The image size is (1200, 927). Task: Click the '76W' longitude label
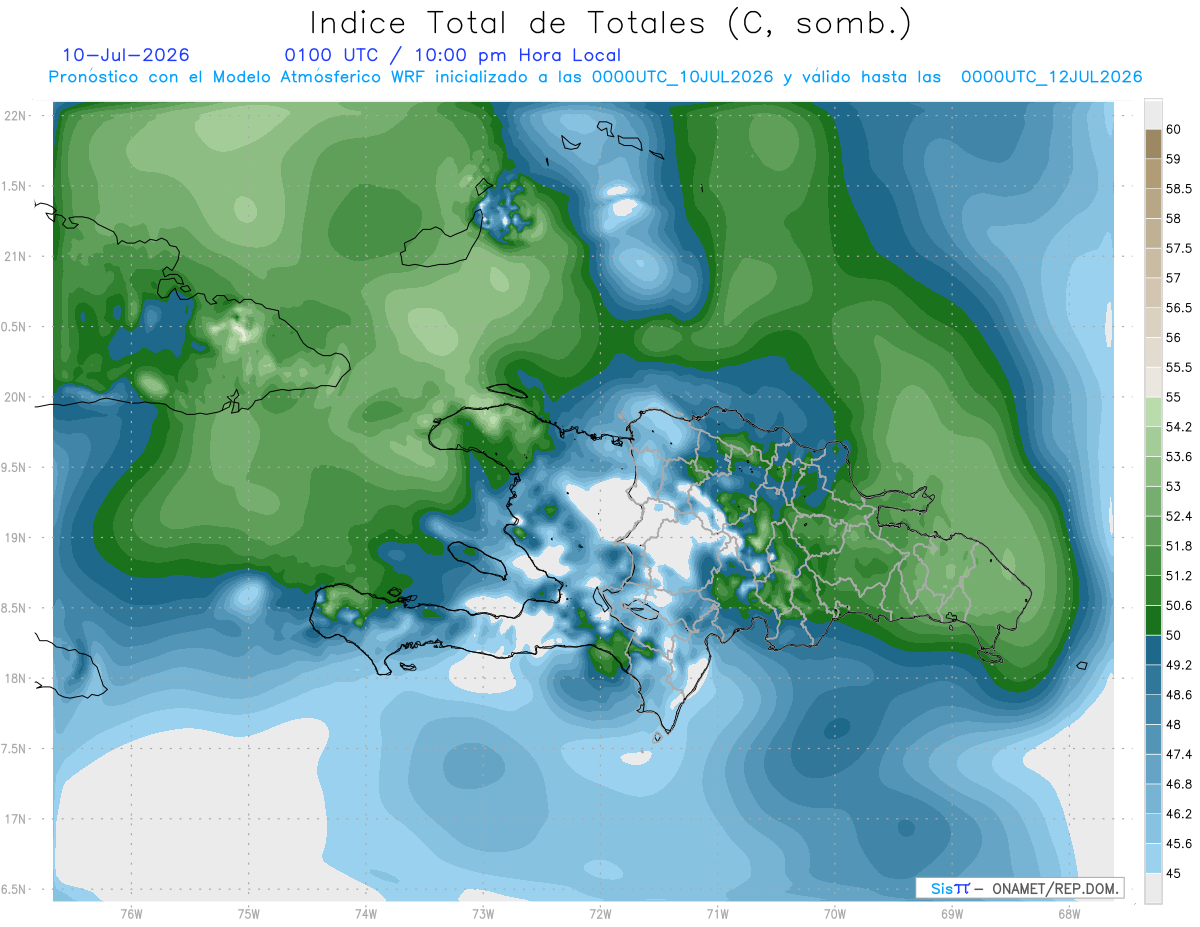[x=131, y=913]
